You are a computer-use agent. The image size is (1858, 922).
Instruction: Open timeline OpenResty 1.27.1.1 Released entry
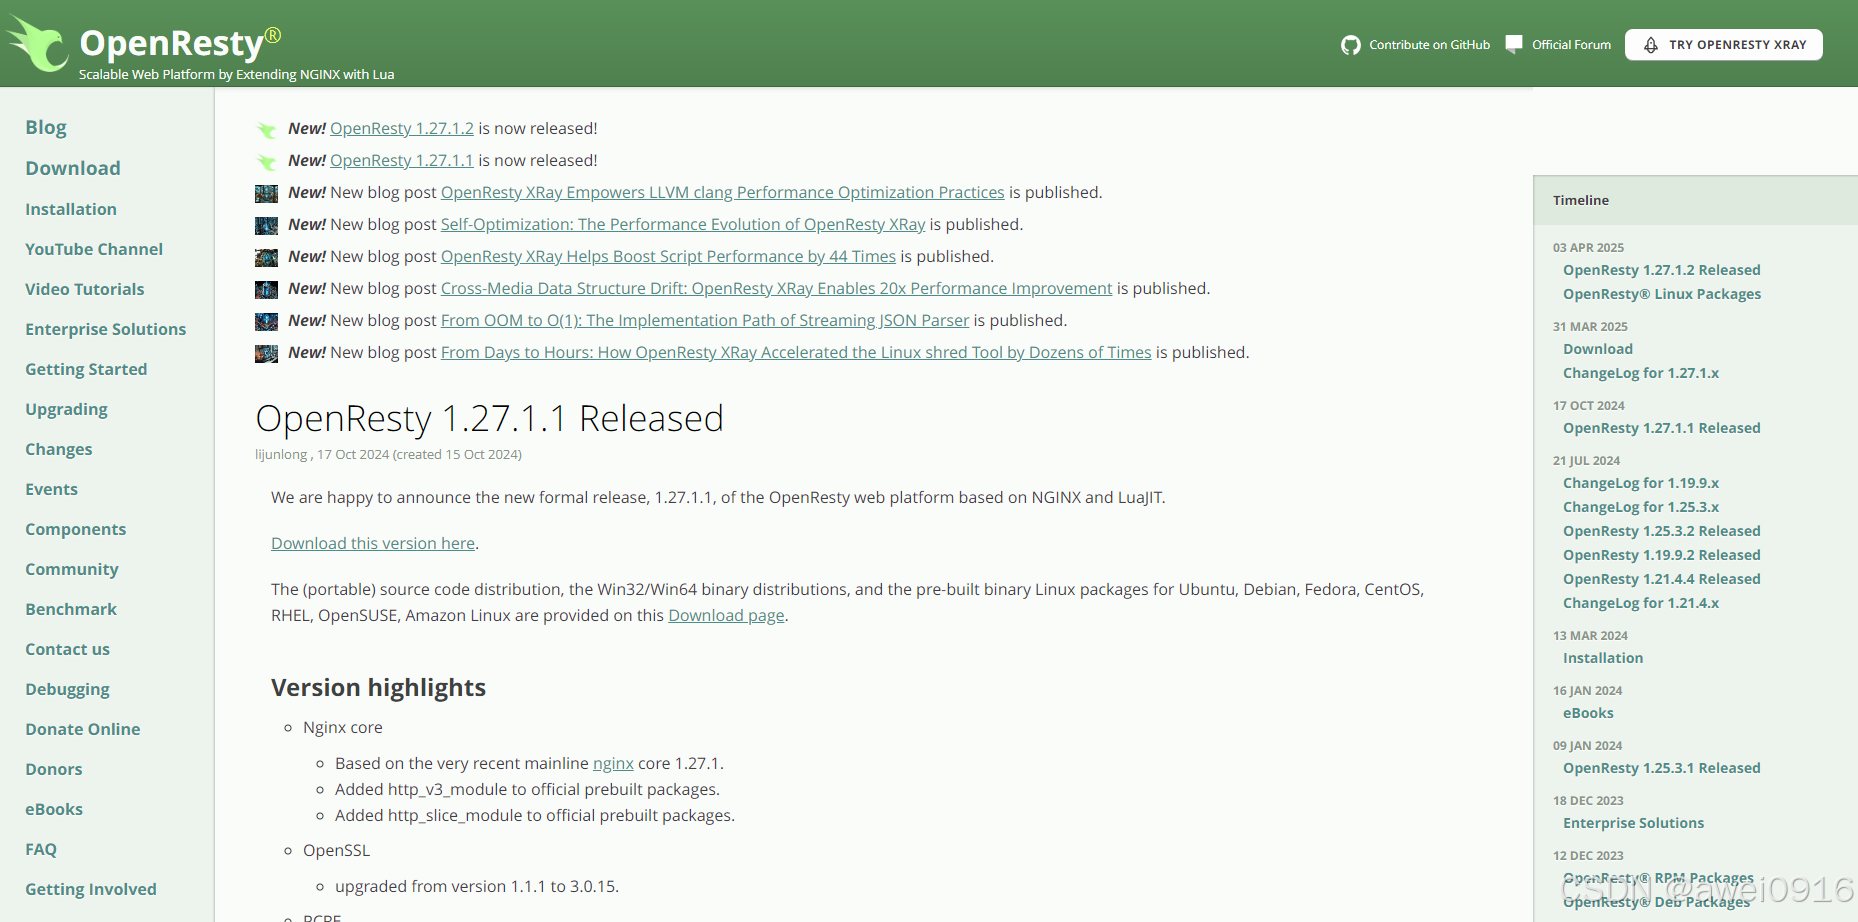[1661, 428]
